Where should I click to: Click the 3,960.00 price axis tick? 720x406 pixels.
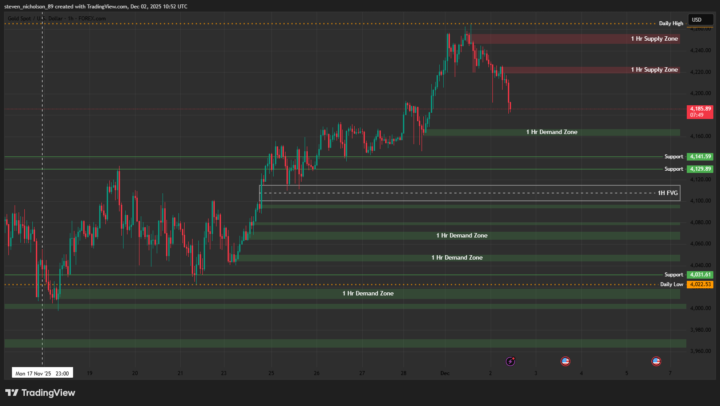(700, 351)
